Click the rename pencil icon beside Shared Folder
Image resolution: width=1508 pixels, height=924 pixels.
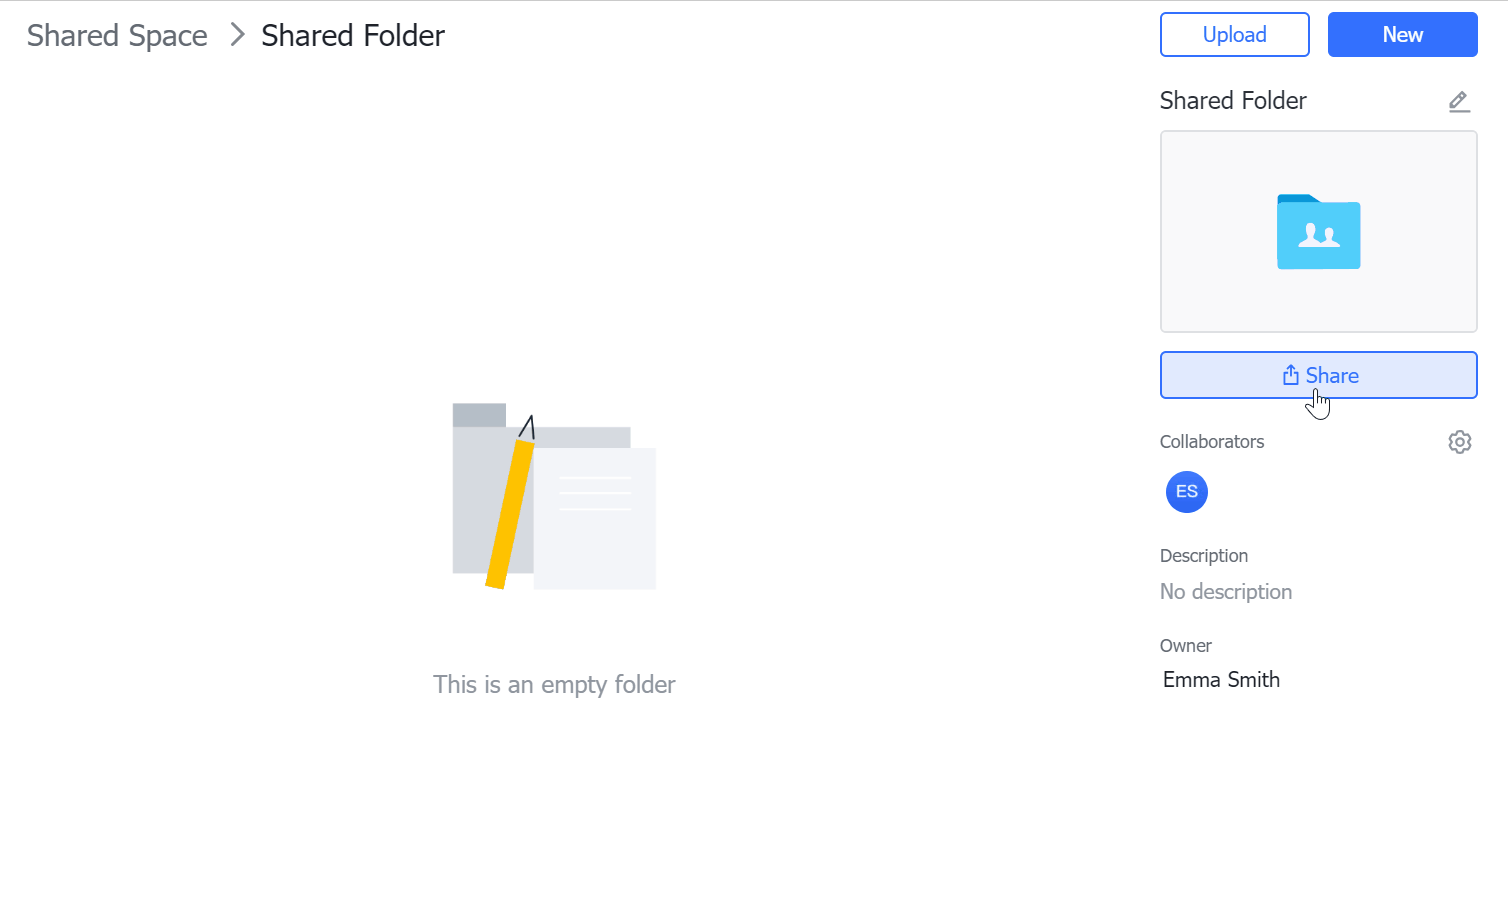coord(1459,101)
